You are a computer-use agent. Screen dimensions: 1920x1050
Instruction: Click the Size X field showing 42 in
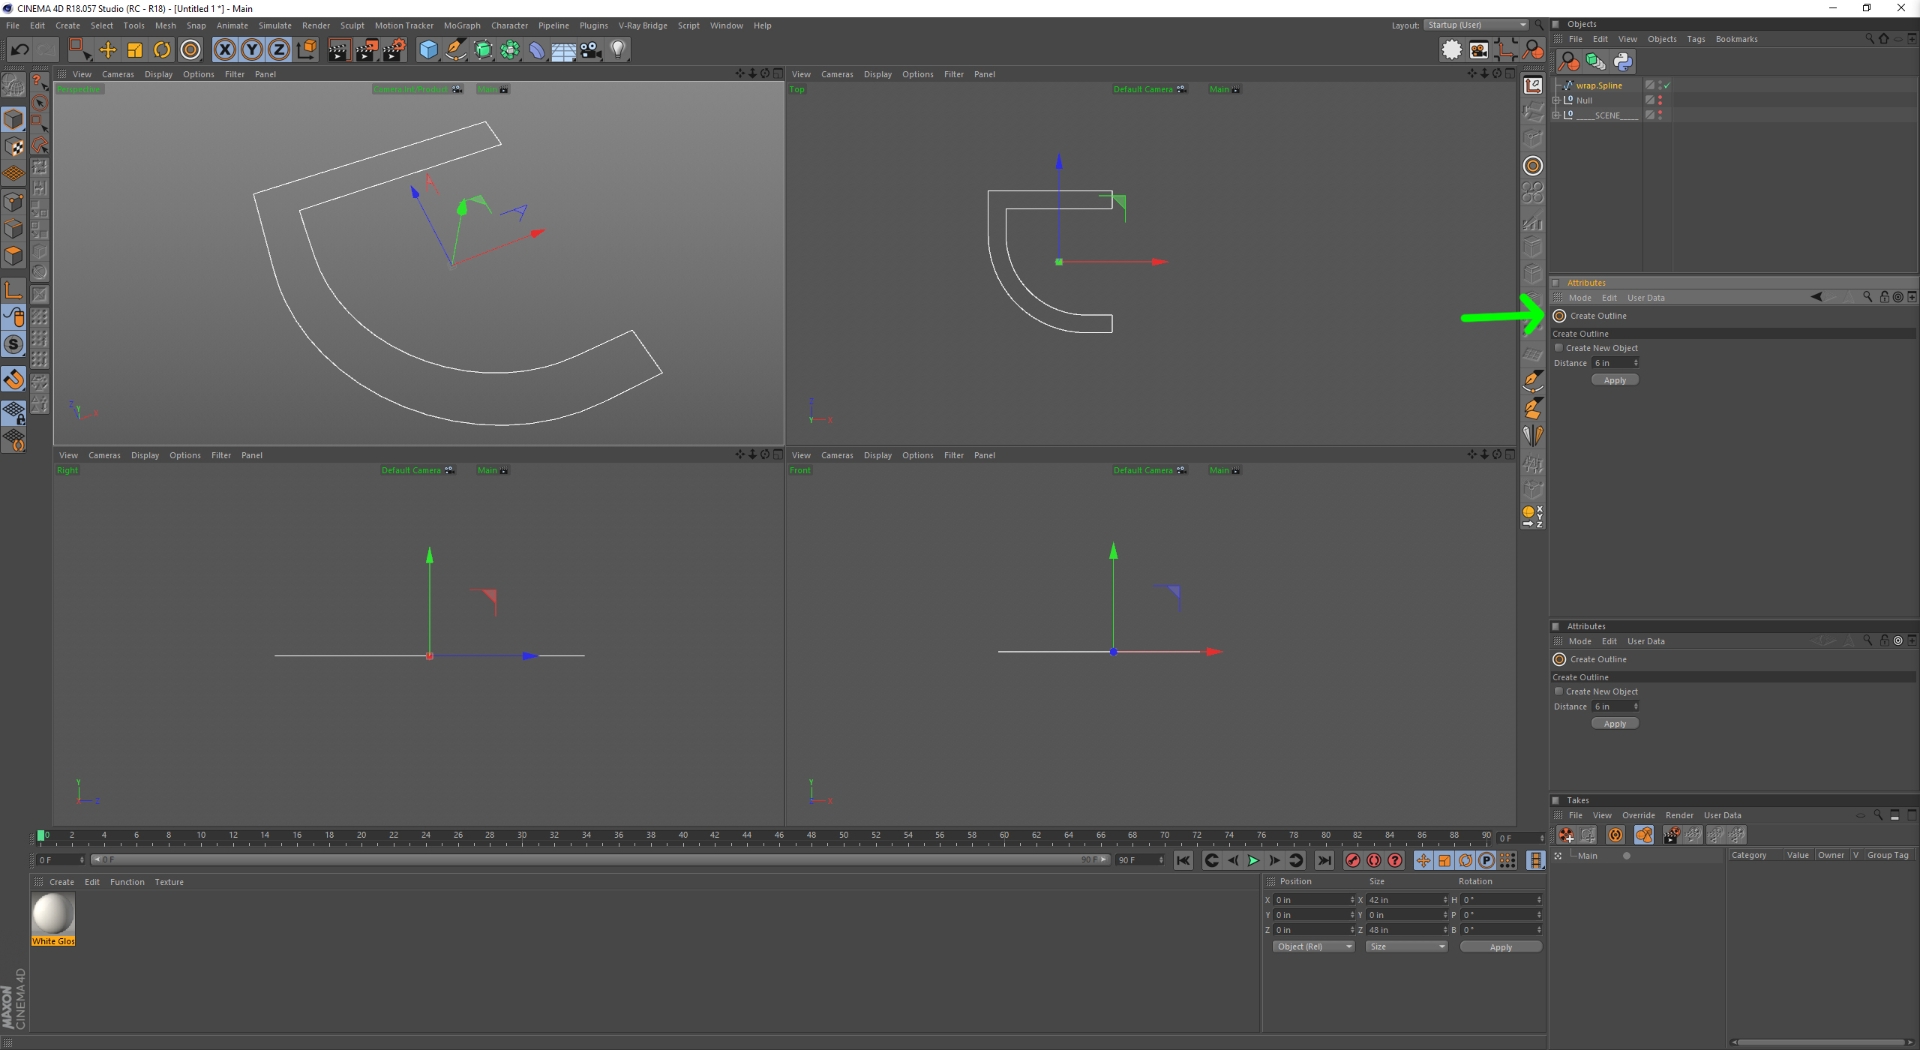tap(1405, 900)
